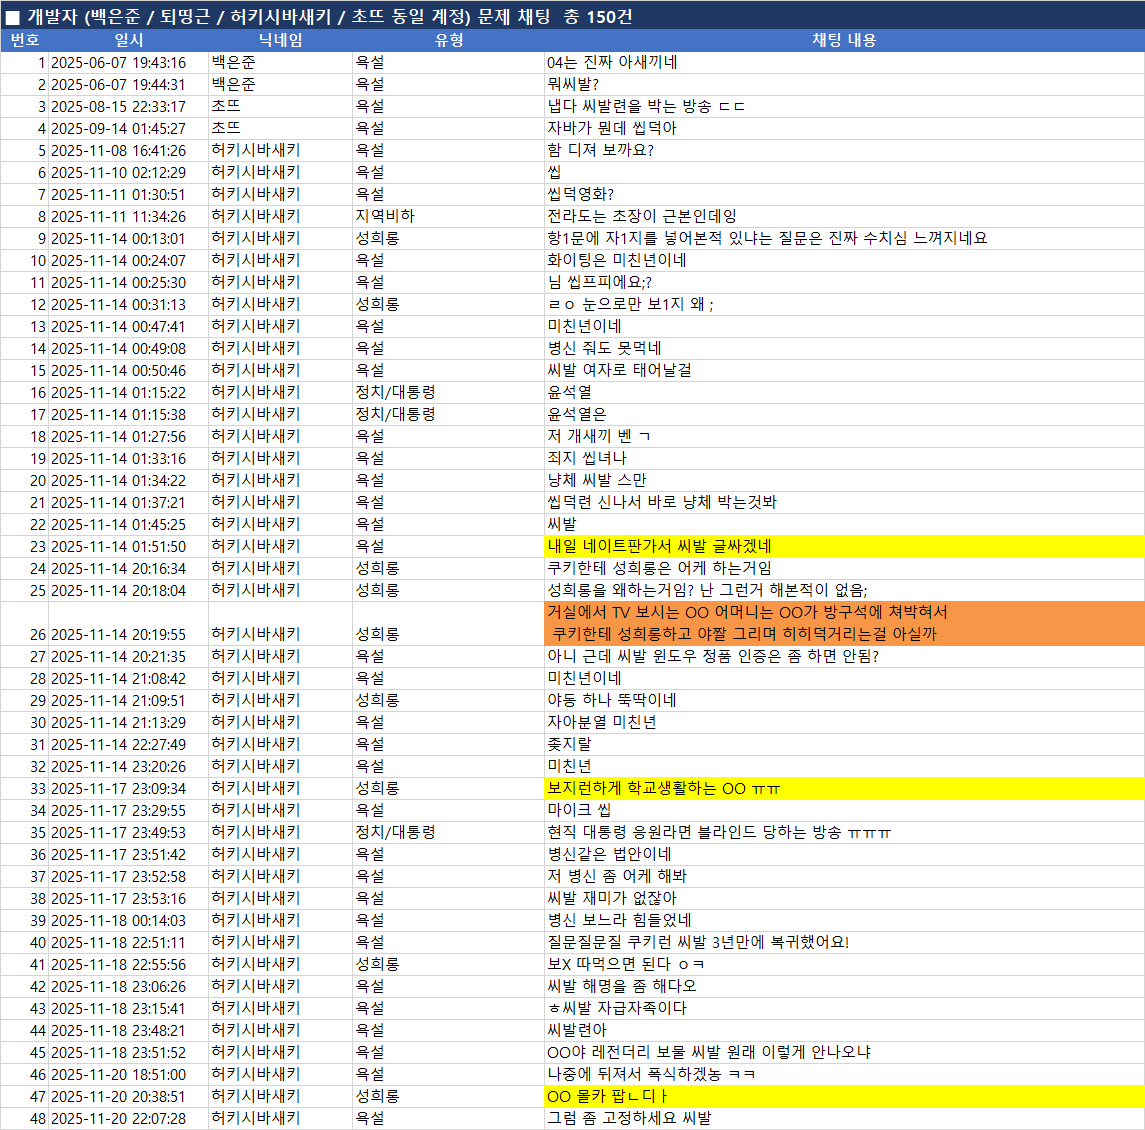Select date cell 2025-08-15 22:33:17
This screenshot has width=1145, height=1130.
point(129,107)
